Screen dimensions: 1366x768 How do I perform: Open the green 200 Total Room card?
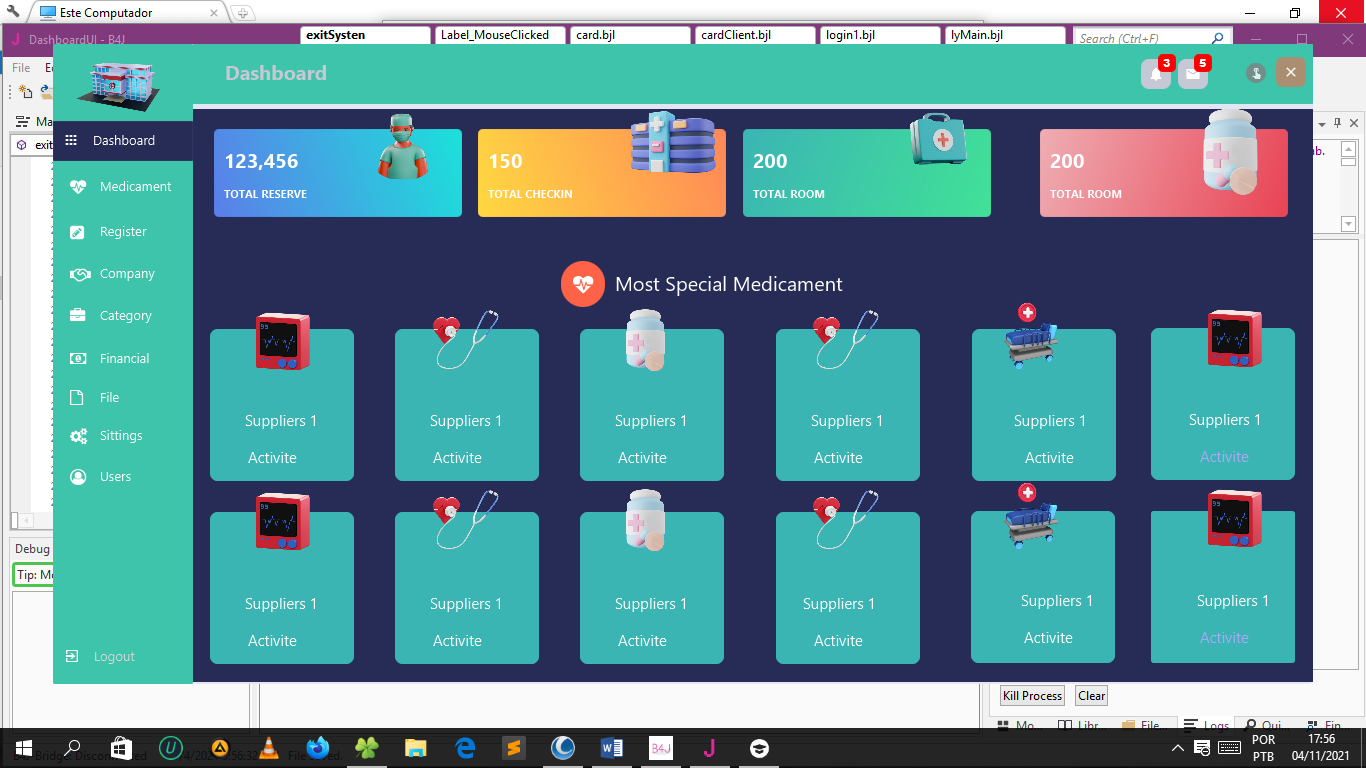(x=867, y=173)
